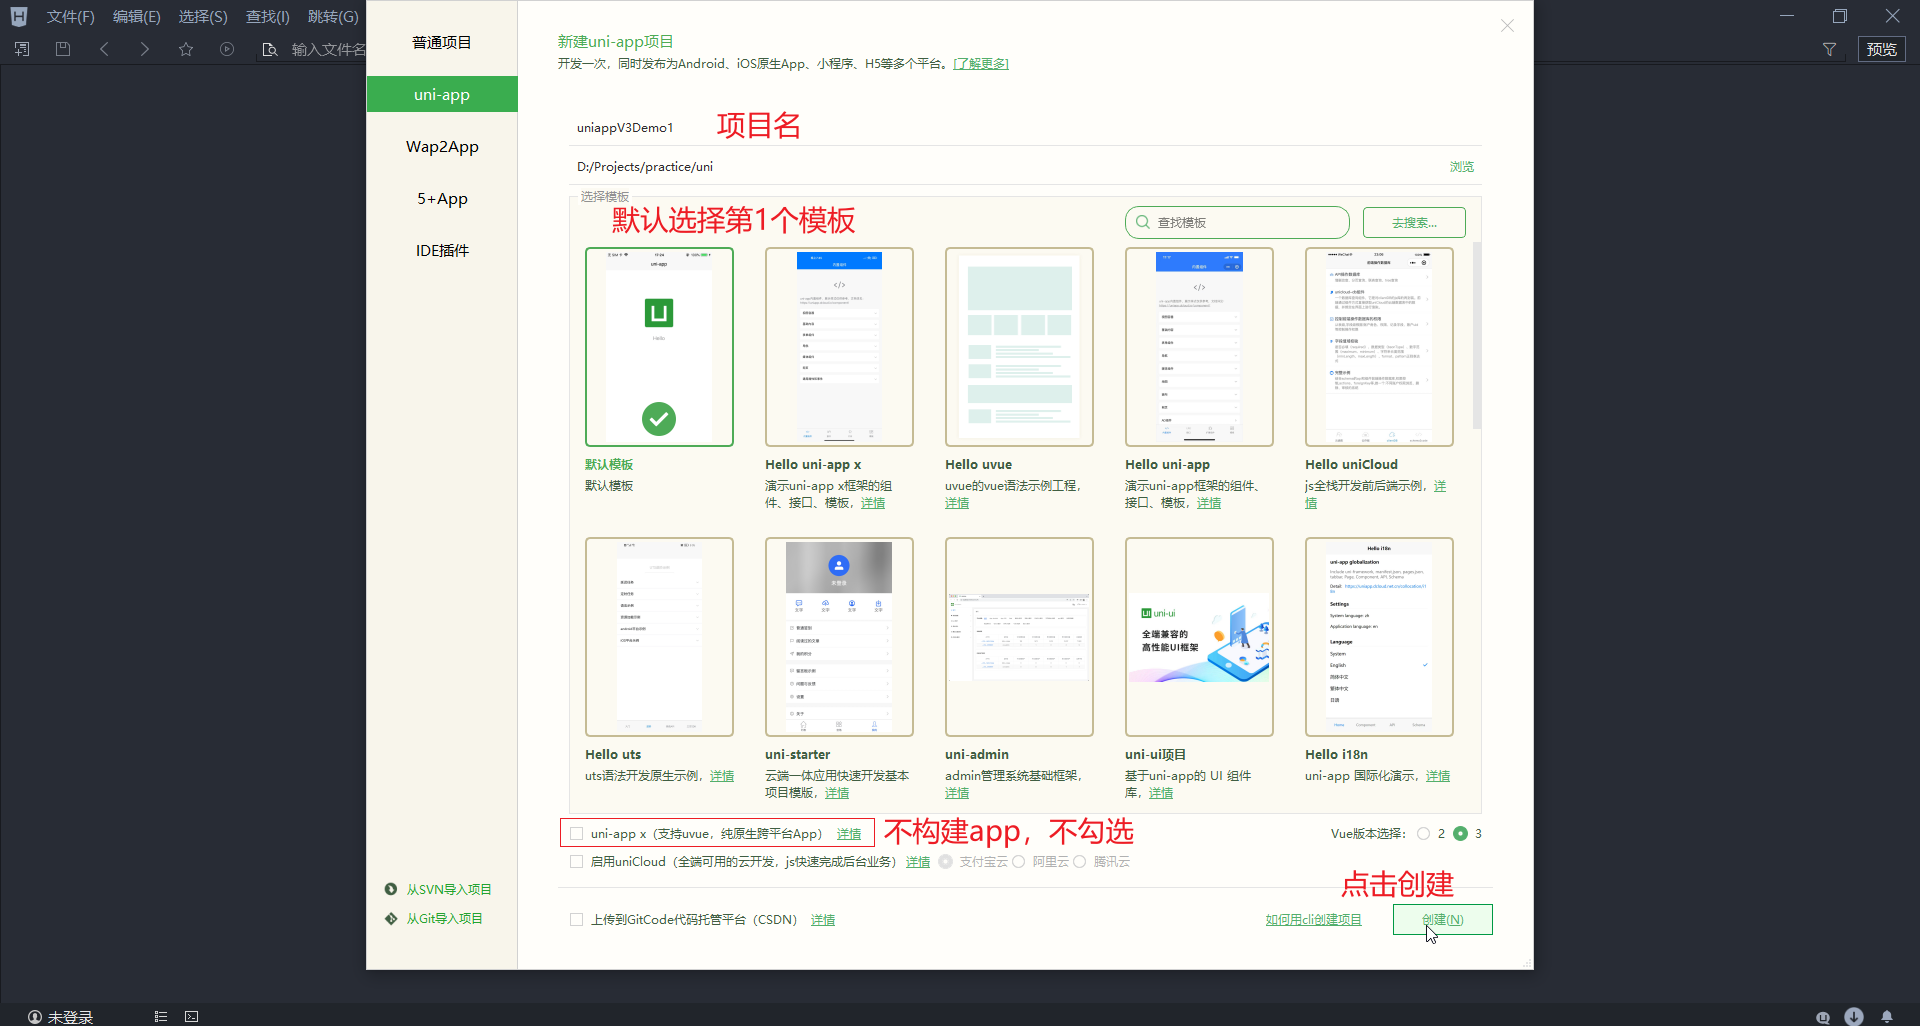Open the 文件(F) menu
The image size is (1920, 1026).
point(70,17)
